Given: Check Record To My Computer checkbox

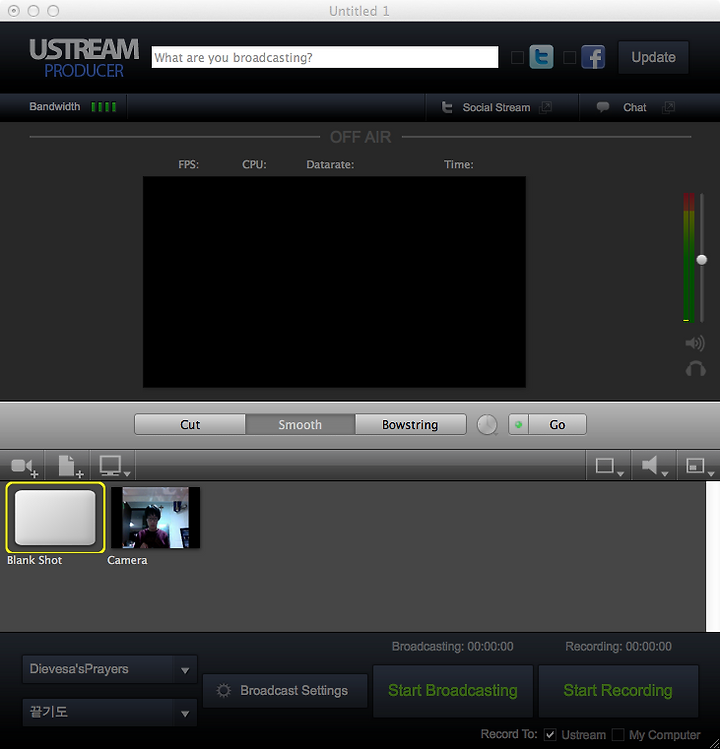Looking at the screenshot, I should coord(618,735).
